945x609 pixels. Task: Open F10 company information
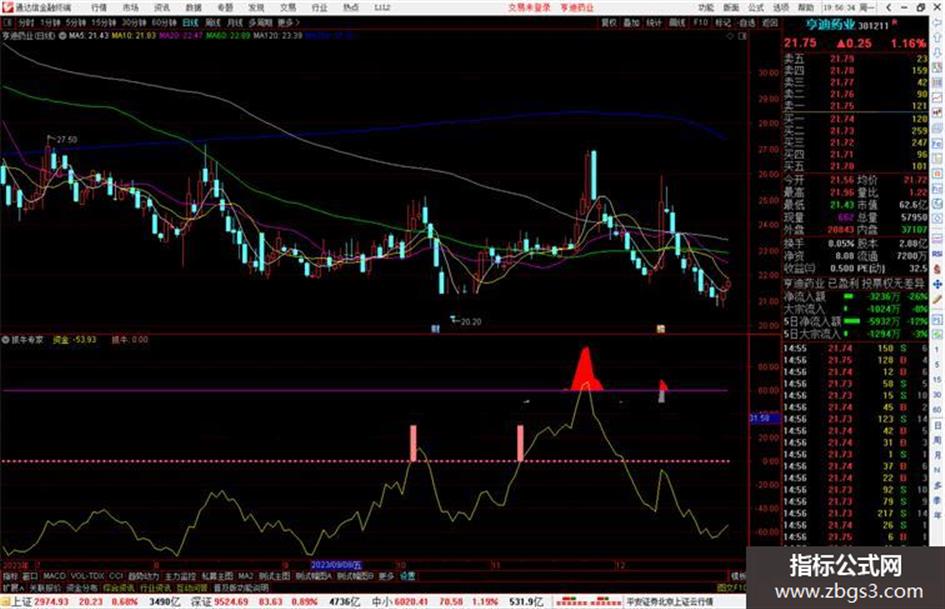pyautogui.click(x=700, y=22)
